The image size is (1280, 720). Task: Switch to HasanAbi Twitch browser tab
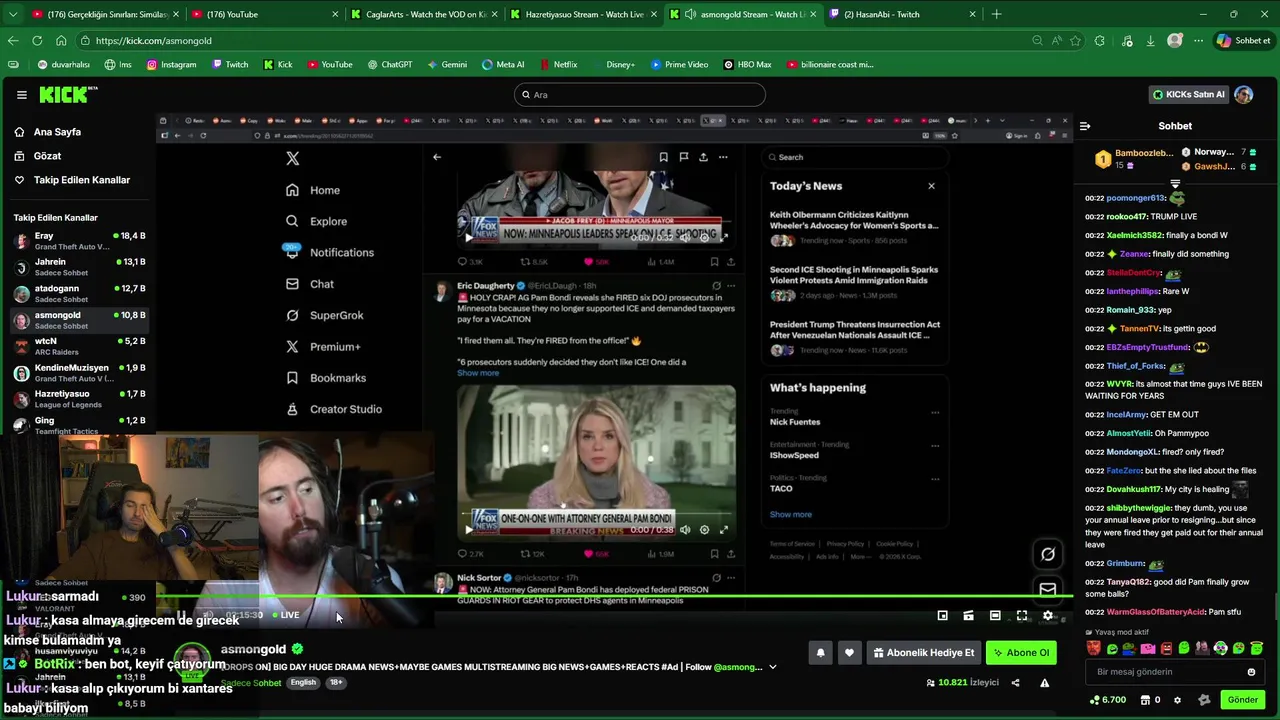(x=900, y=14)
